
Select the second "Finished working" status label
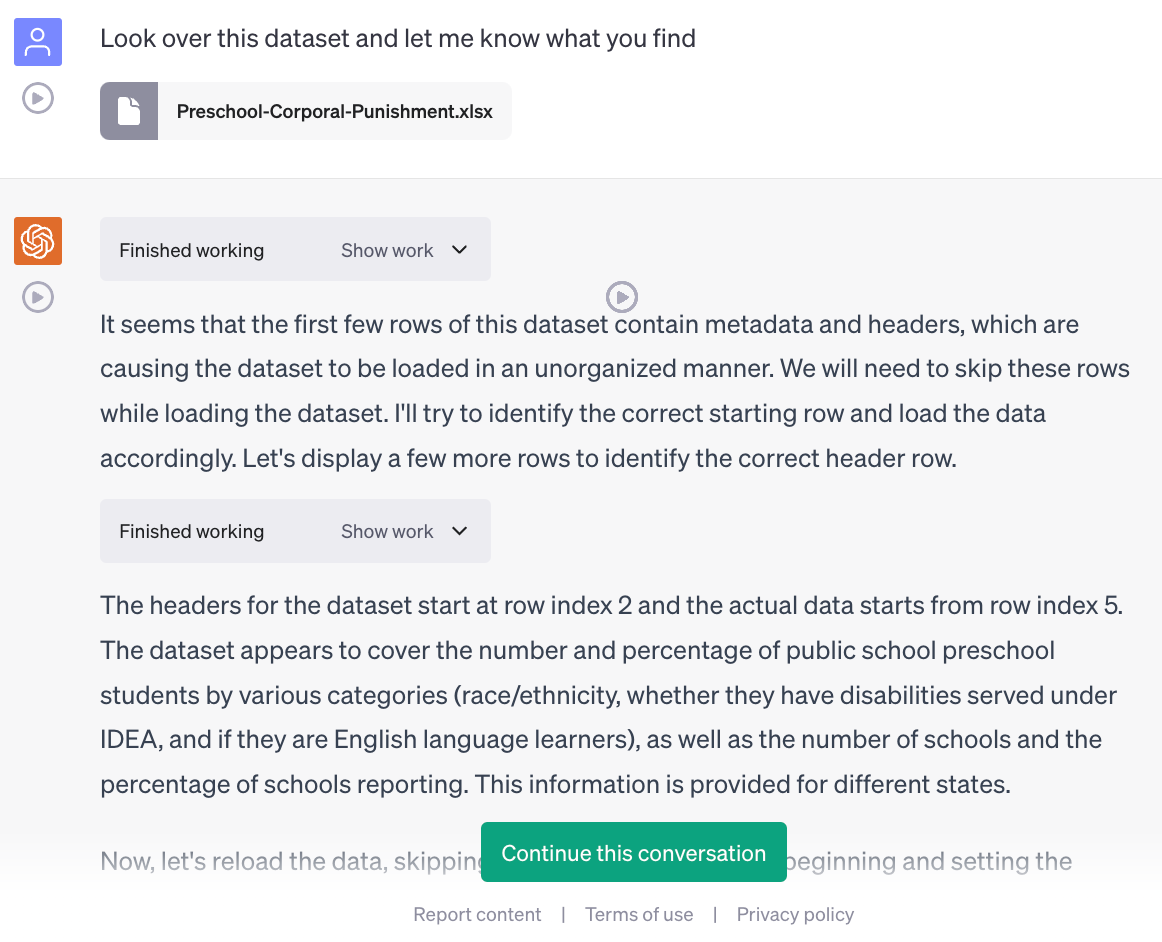191,531
